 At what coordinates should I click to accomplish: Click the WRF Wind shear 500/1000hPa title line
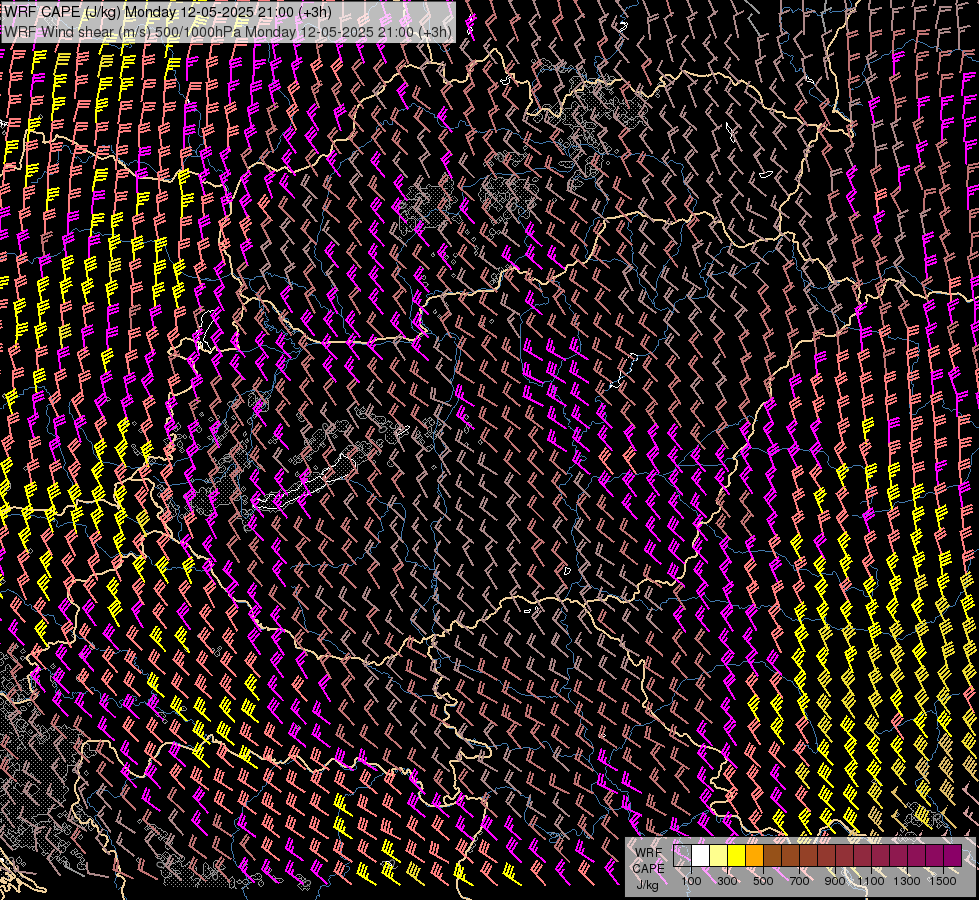click(x=228, y=32)
